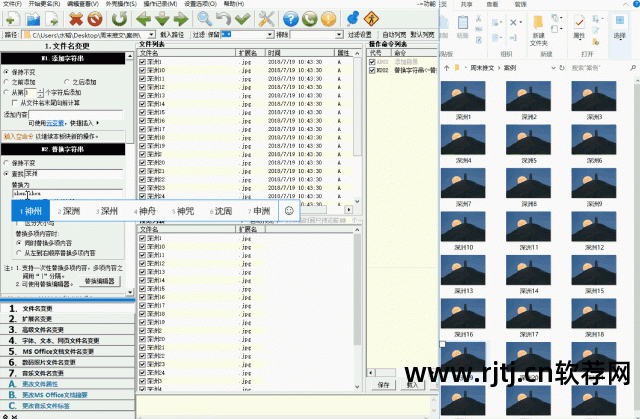Click the green circular refresh toolbar icon
Image resolution: width=640 pixels, height=419 pixels.
coord(119,19)
